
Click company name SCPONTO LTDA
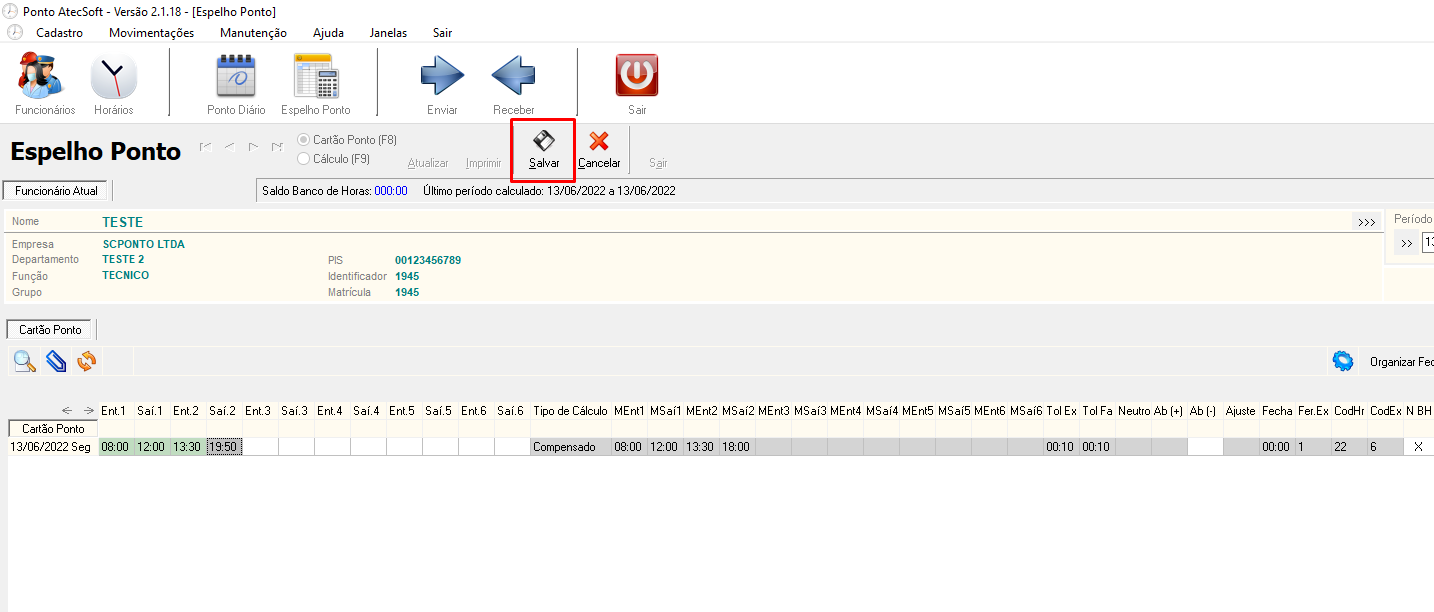pos(144,244)
